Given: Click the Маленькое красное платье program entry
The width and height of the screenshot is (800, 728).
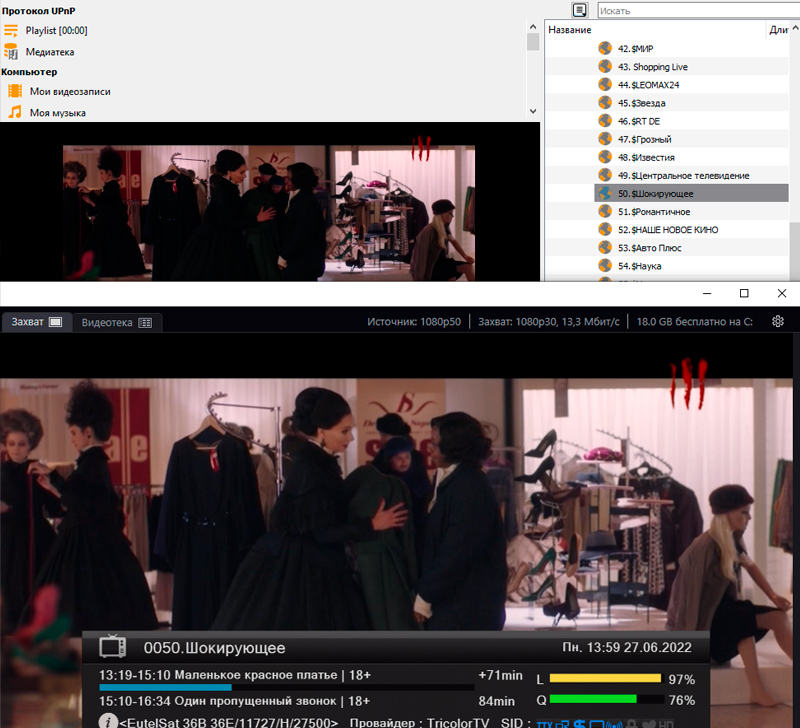Looking at the screenshot, I should coord(235,675).
